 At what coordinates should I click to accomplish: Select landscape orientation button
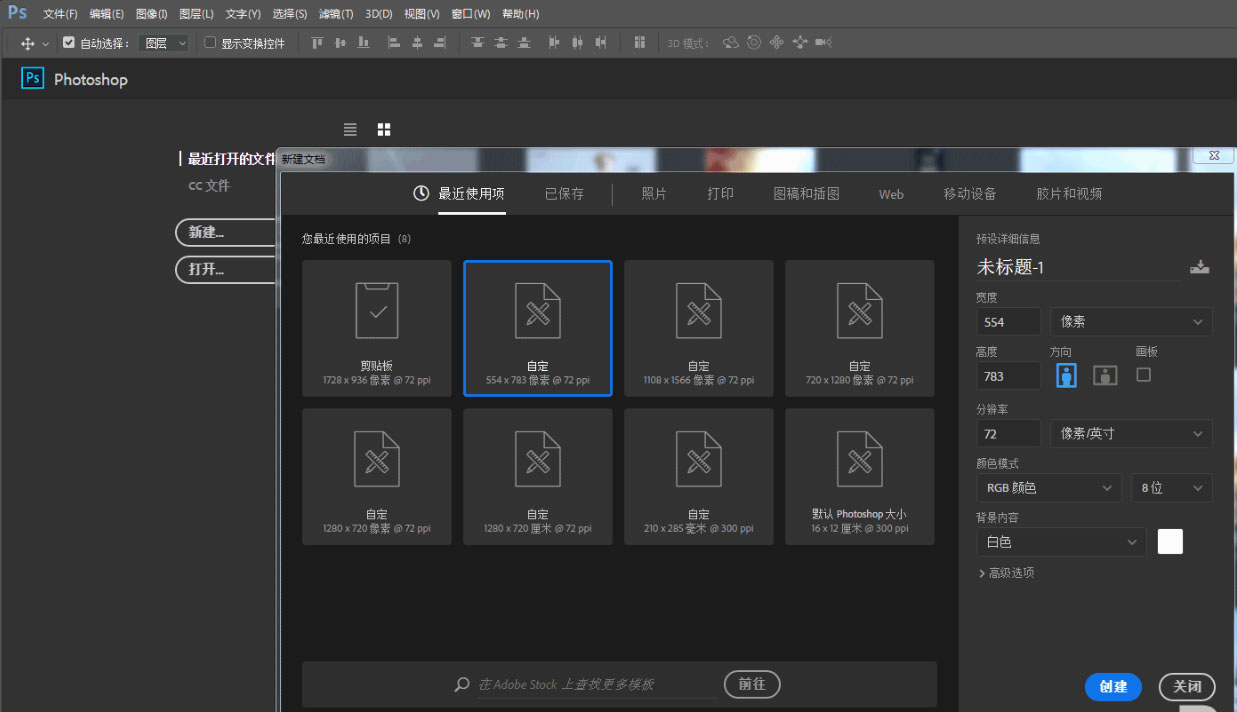tap(1105, 376)
